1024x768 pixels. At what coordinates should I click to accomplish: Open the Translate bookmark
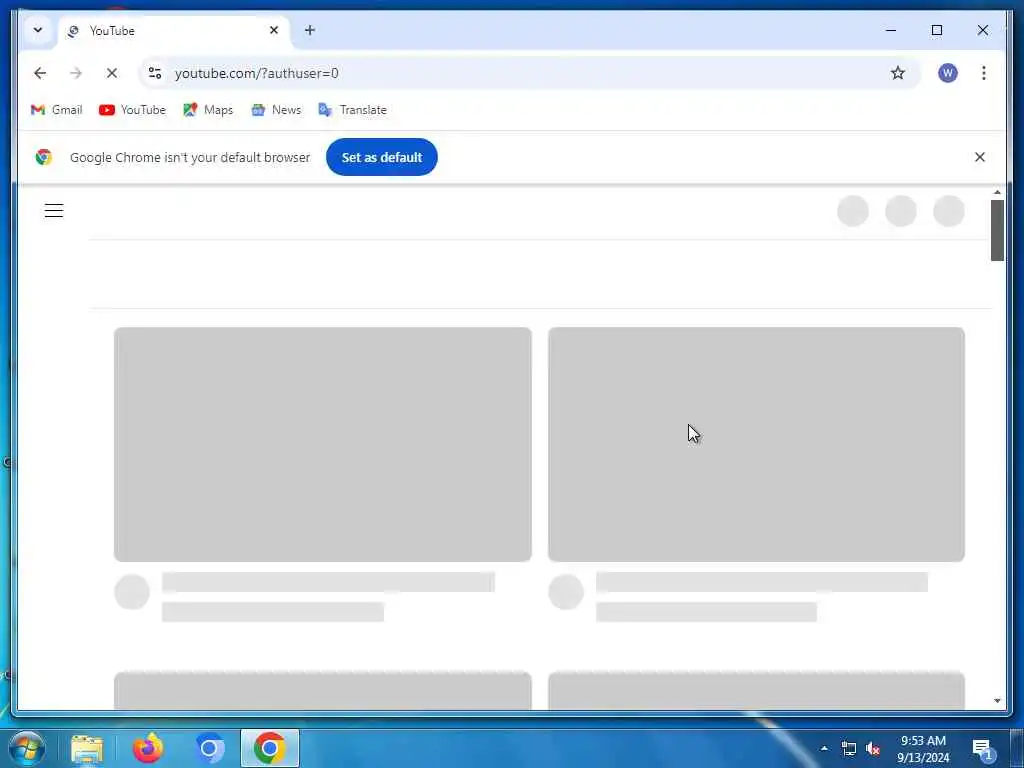pyautogui.click(x=353, y=110)
